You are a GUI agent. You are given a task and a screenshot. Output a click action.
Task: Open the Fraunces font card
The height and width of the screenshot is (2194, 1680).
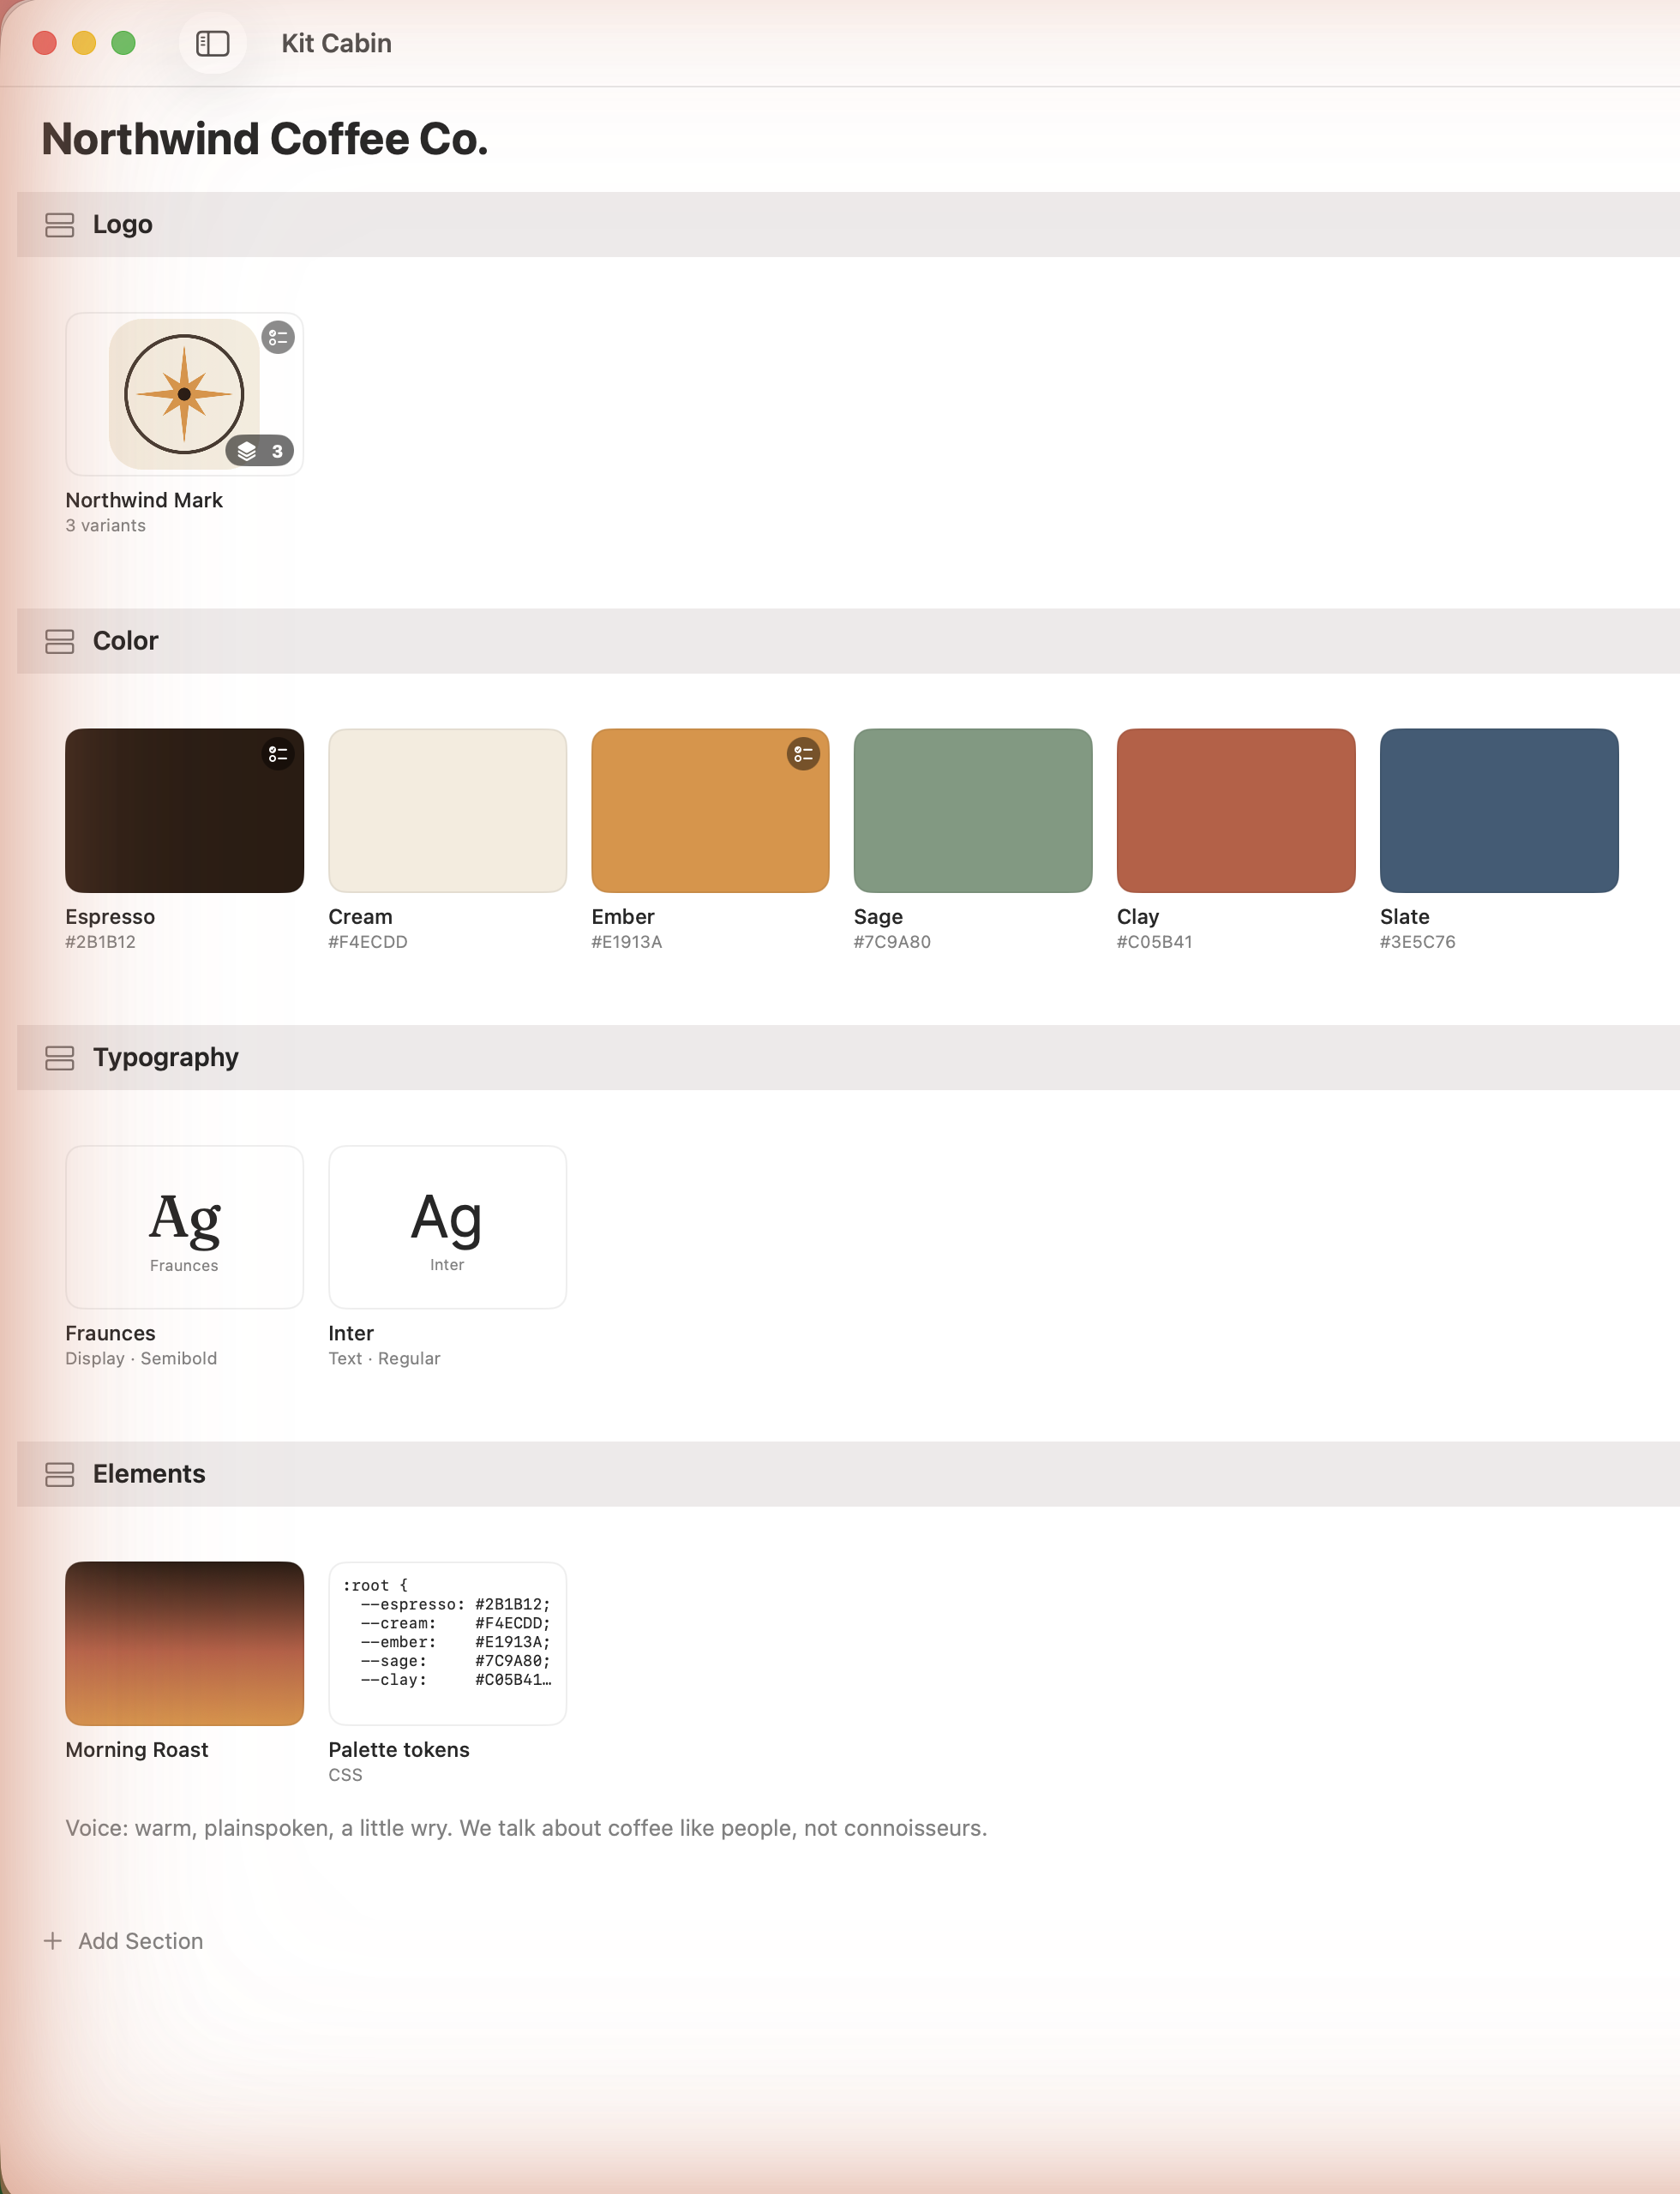184,1227
